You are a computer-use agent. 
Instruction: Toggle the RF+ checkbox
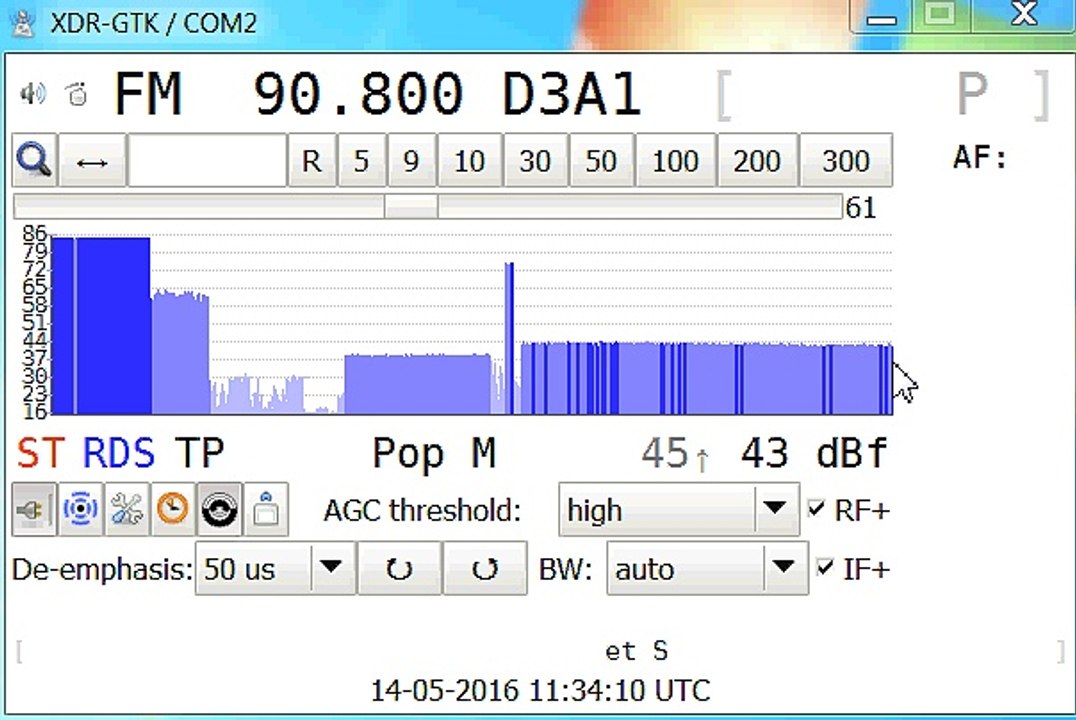(x=816, y=509)
